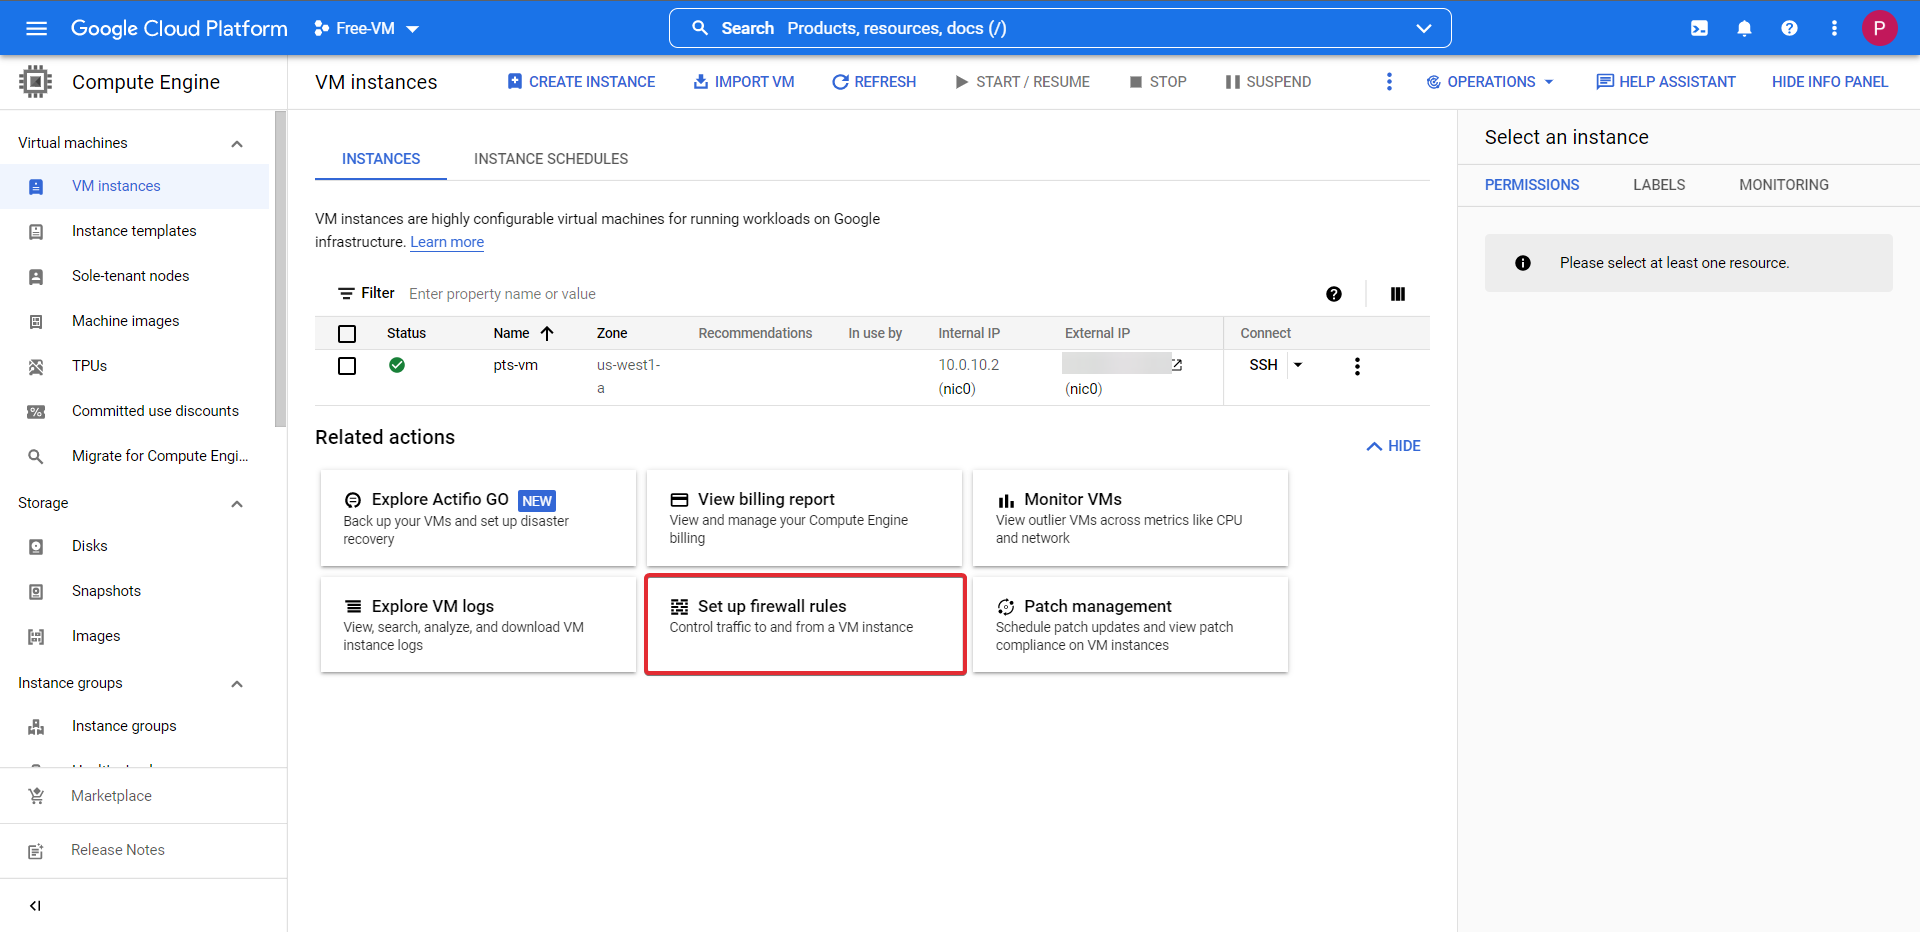The height and width of the screenshot is (932, 1920).
Task: Open column display options icon
Action: coord(1397,294)
